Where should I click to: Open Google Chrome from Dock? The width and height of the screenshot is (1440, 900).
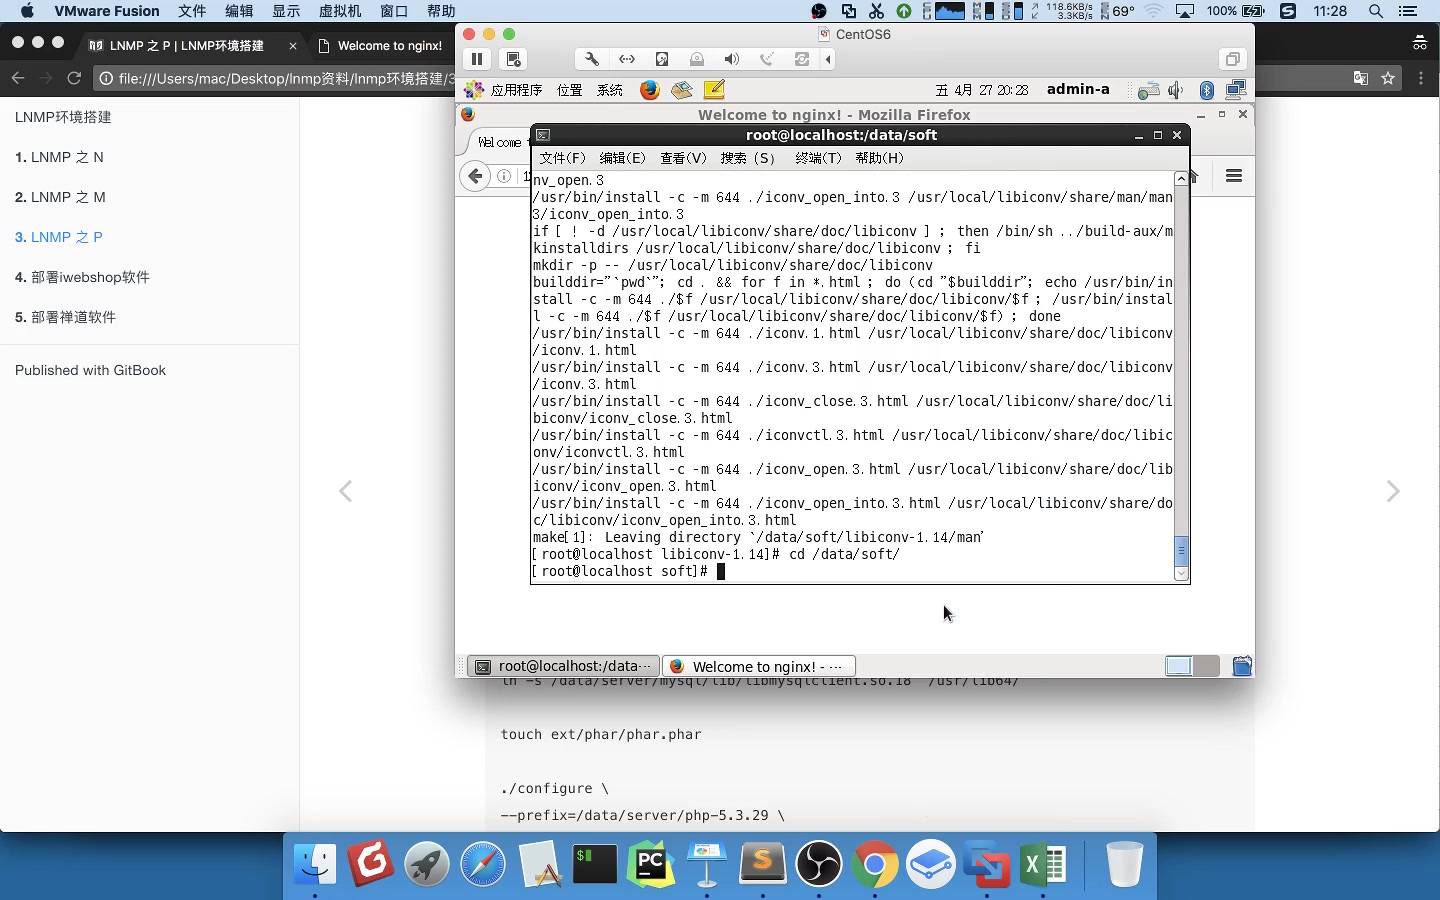[x=875, y=864]
